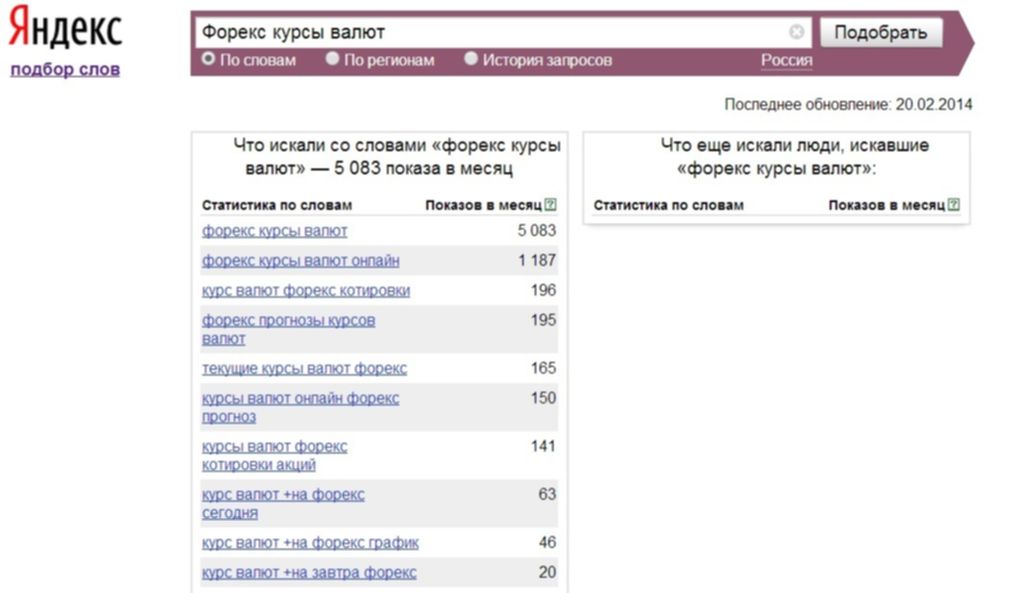Viewport: 1024px width, 593px height.
Task: Click the value 46 in the table
Action: pyautogui.click(x=547, y=543)
